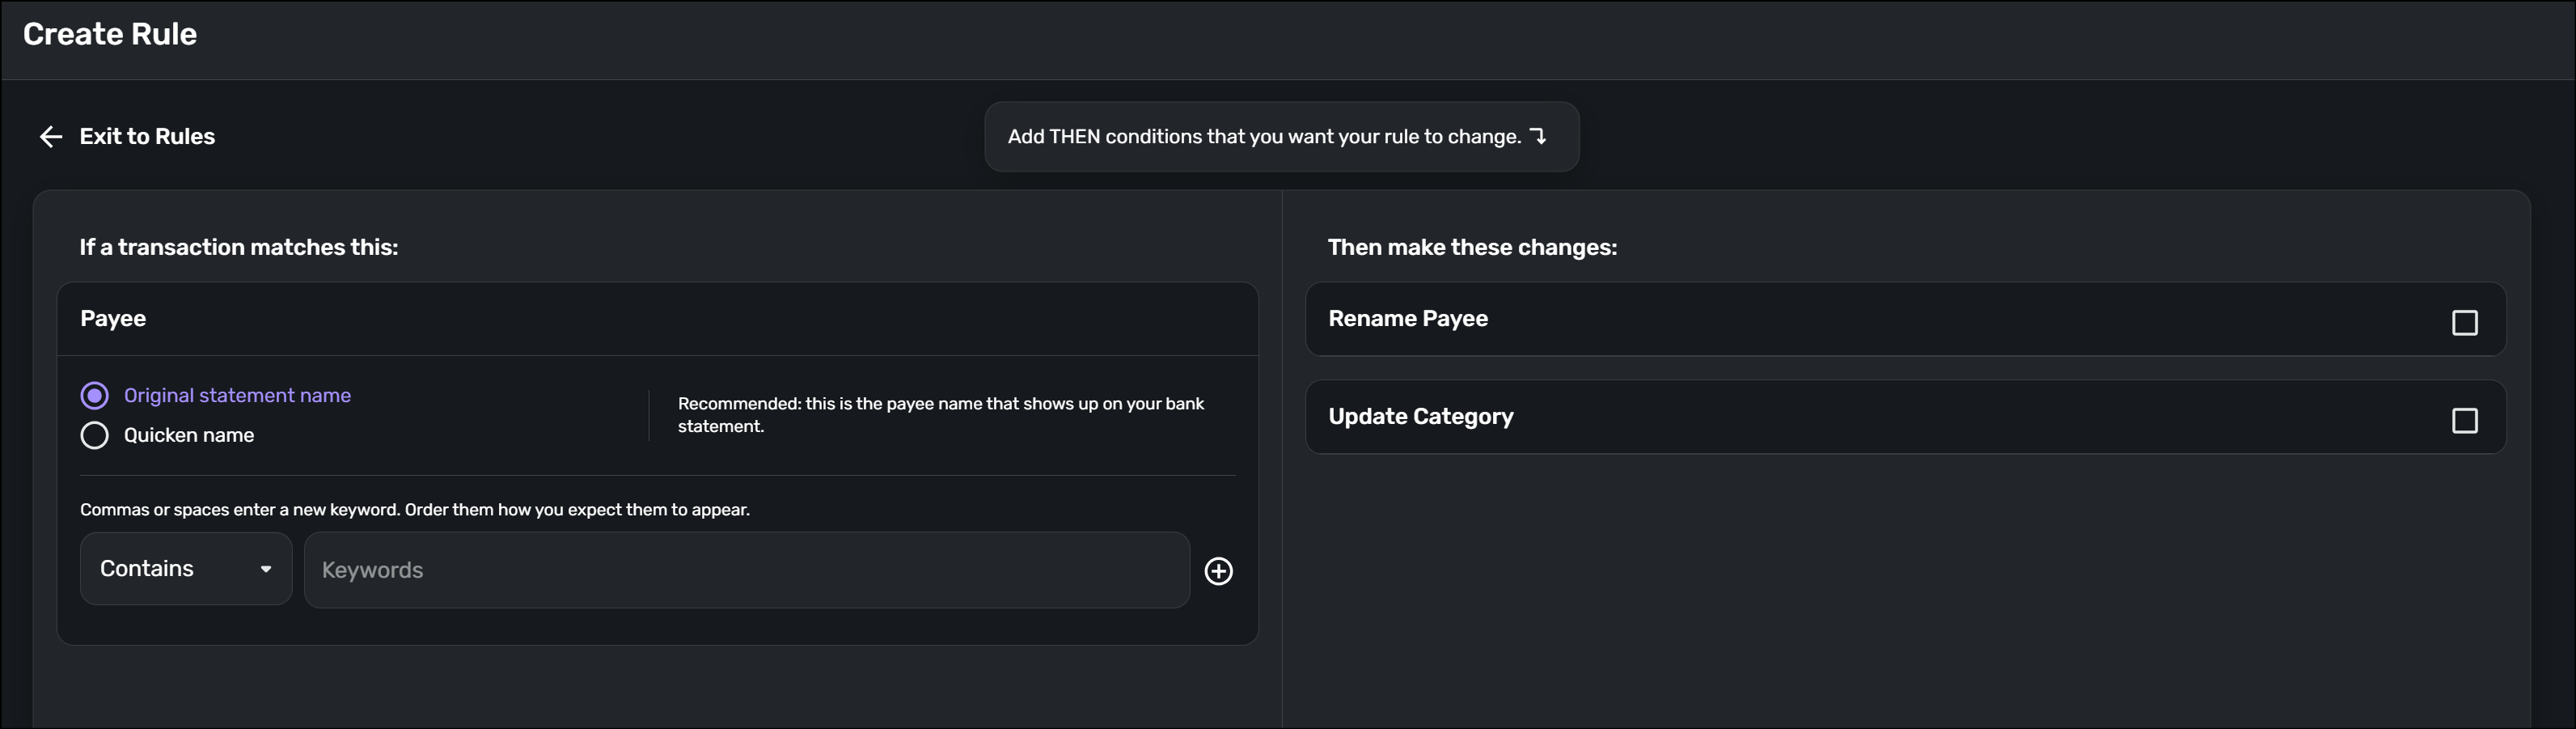The height and width of the screenshot is (729, 2576).
Task: Click the Add THEN conditions hint banner text
Action: pyautogui.click(x=1263, y=137)
